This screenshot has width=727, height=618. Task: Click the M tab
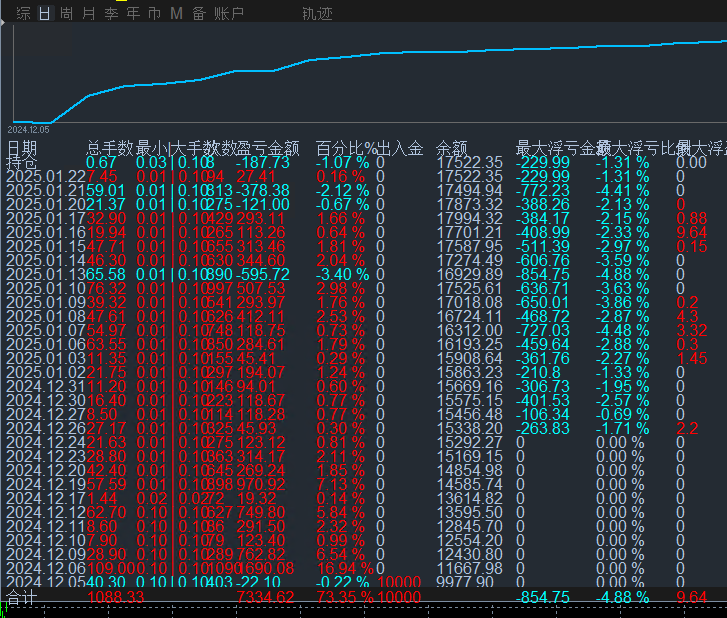(176, 14)
